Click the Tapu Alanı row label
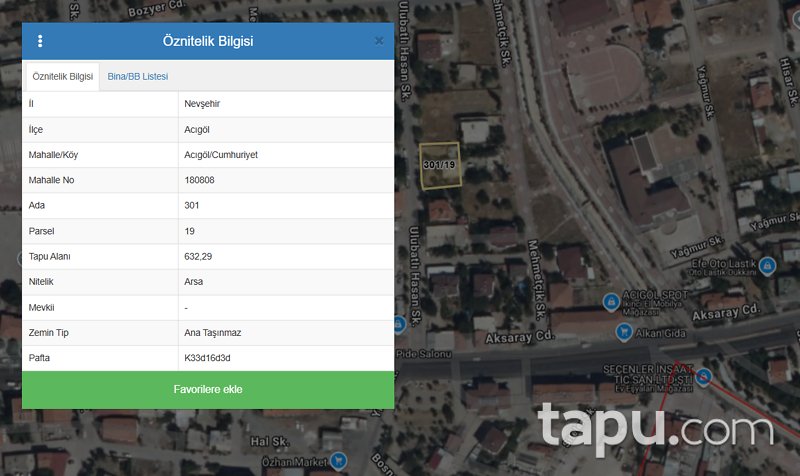Viewport: 800px width, 476px height. pos(49,257)
